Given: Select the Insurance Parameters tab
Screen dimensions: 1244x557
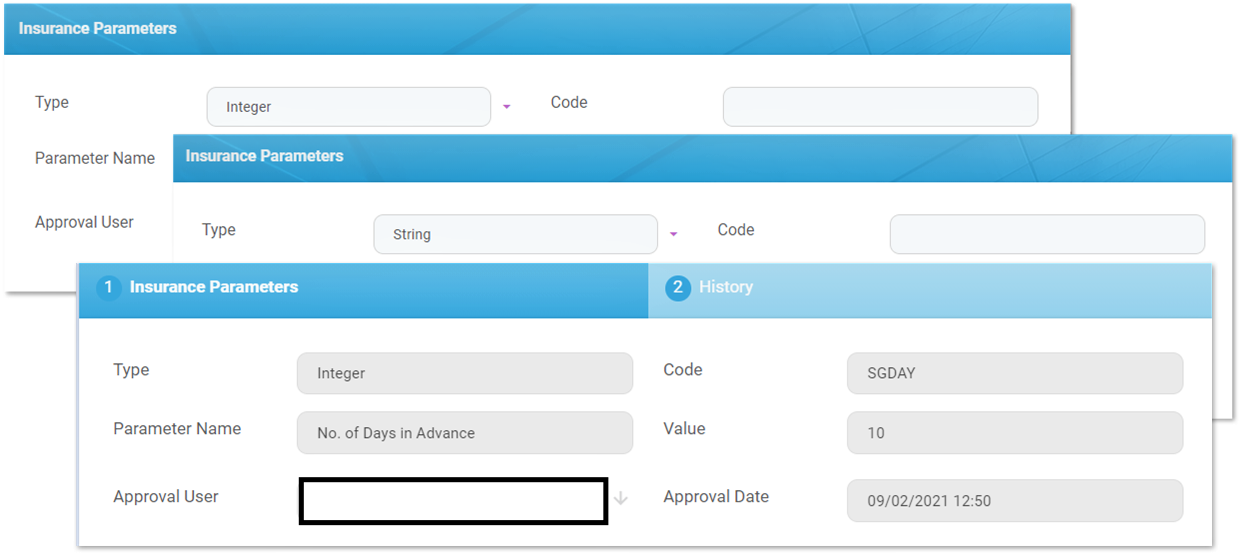Looking at the screenshot, I should click(214, 288).
